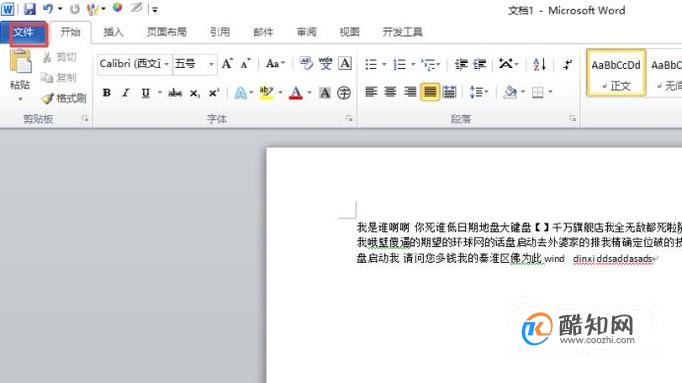This screenshot has height=383, width=682.
Task: Apply the red font color
Action: click(296, 93)
